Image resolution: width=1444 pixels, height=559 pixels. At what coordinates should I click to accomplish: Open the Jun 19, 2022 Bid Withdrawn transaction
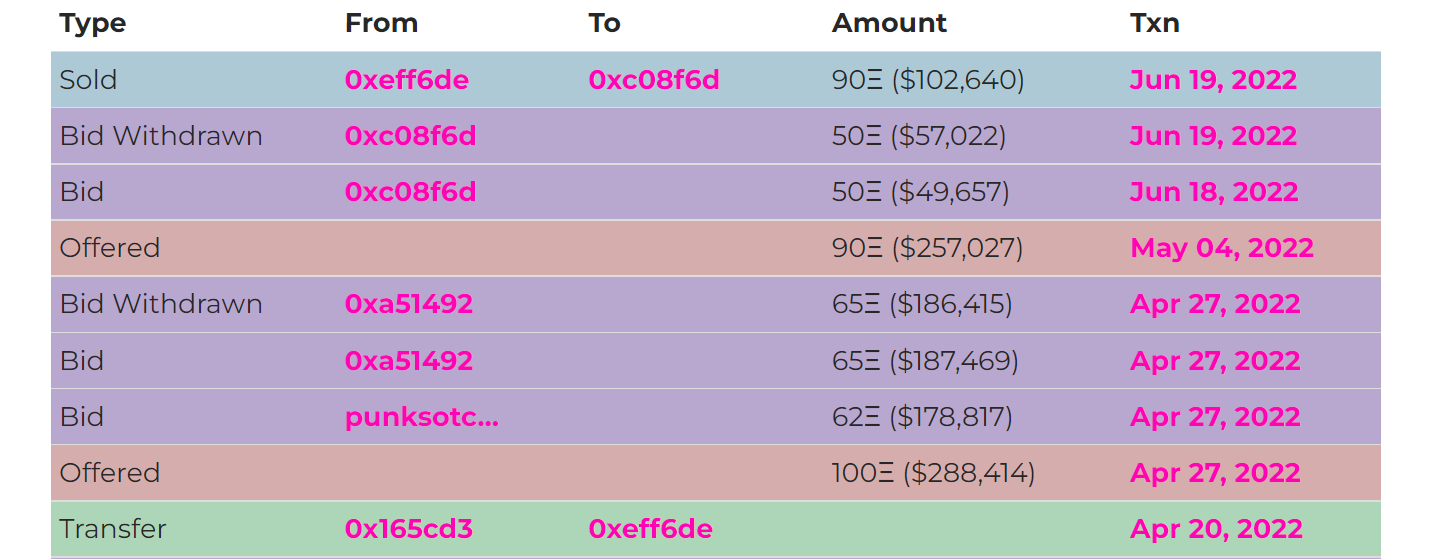[x=1212, y=136]
